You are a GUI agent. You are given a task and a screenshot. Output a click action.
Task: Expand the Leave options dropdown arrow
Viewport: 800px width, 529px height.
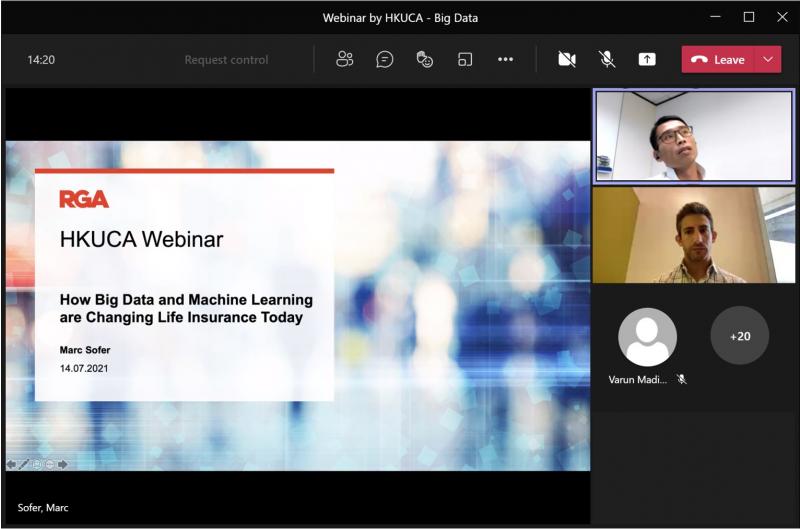click(768, 59)
